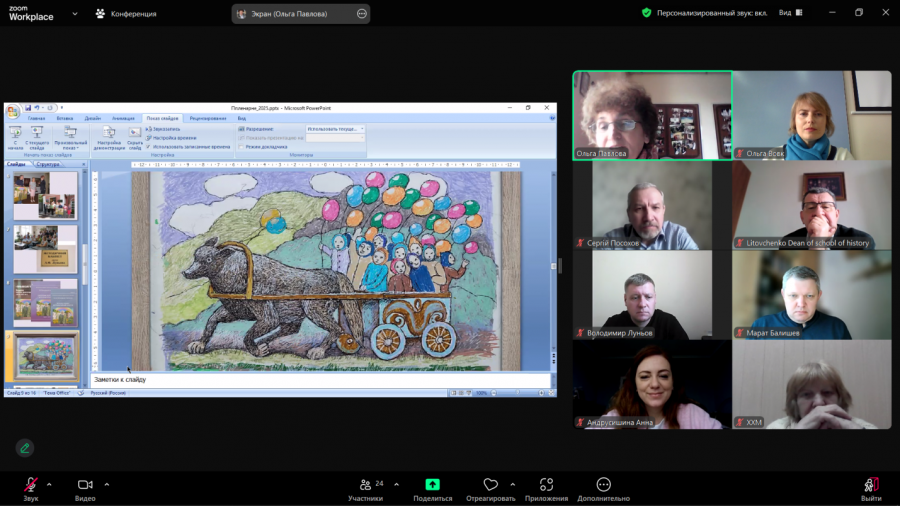Click the Undo icon in PowerPoint toolbar
The width and height of the screenshot is (900, 506).
[x=37, y=108]
